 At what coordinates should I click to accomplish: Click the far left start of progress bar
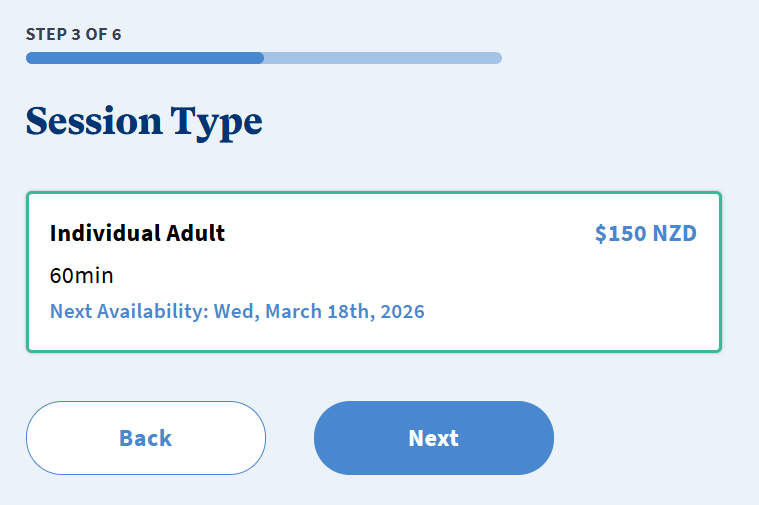[x=31, y=58]
